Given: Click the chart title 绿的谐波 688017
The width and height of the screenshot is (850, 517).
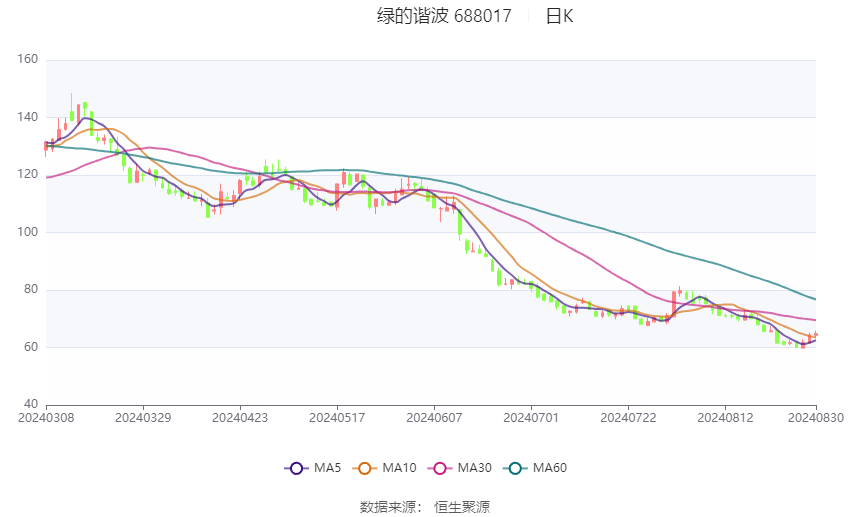Looking at the screenshot, I should pos(444,16).
